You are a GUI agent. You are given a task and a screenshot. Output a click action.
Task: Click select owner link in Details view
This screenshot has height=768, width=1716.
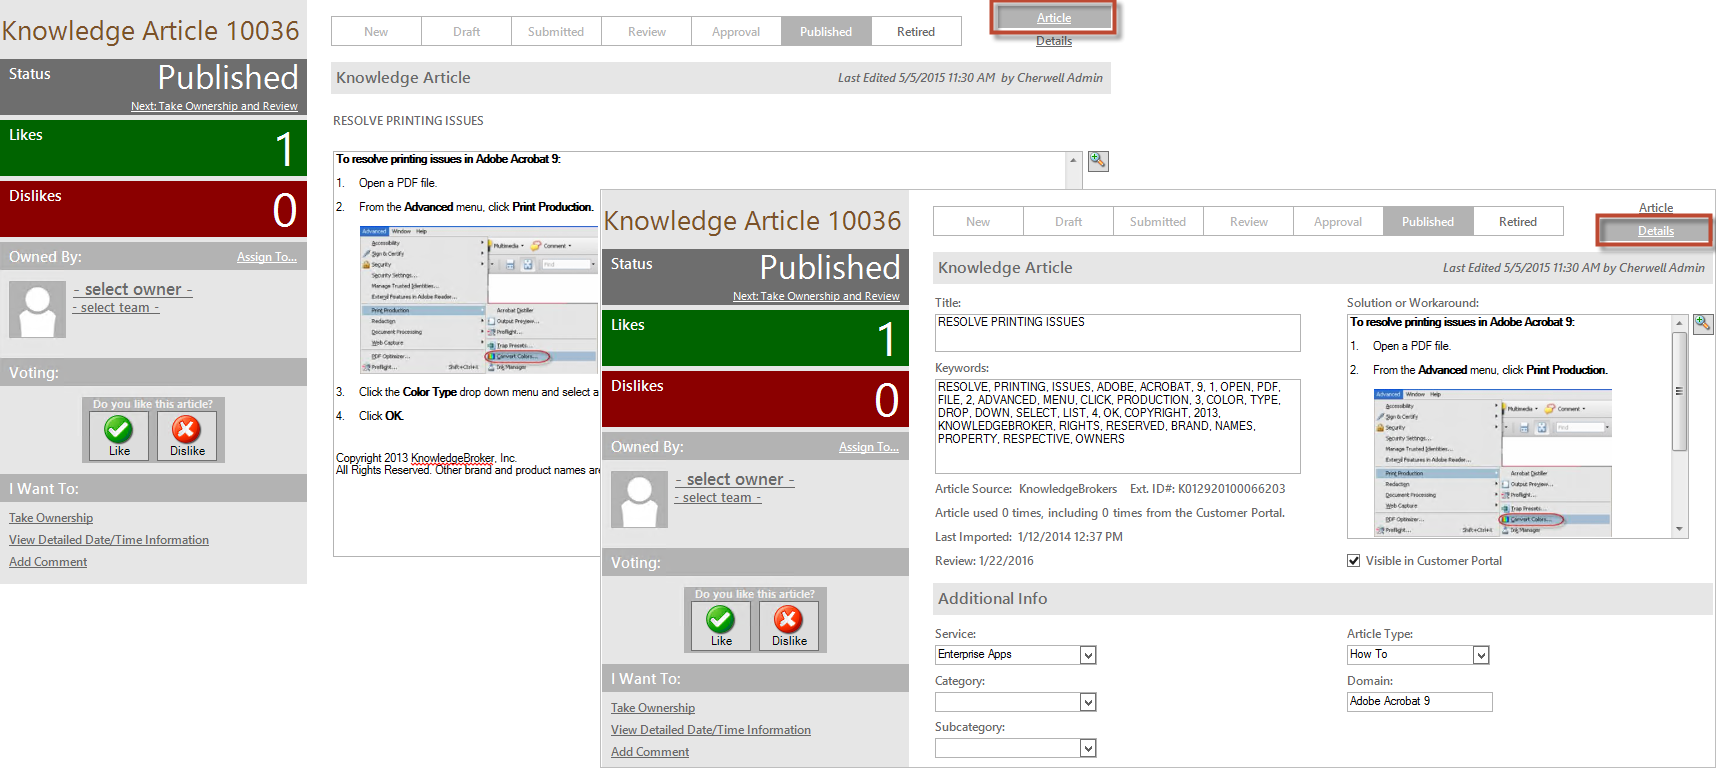click(735, 479)
